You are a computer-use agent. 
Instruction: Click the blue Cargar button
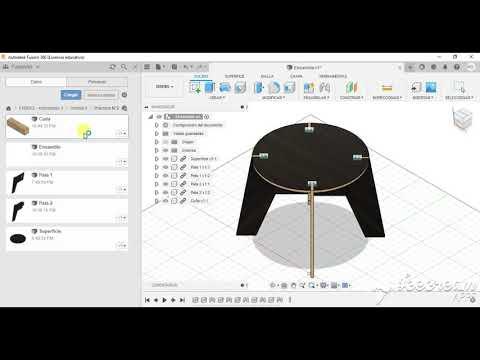click(71, 95)
